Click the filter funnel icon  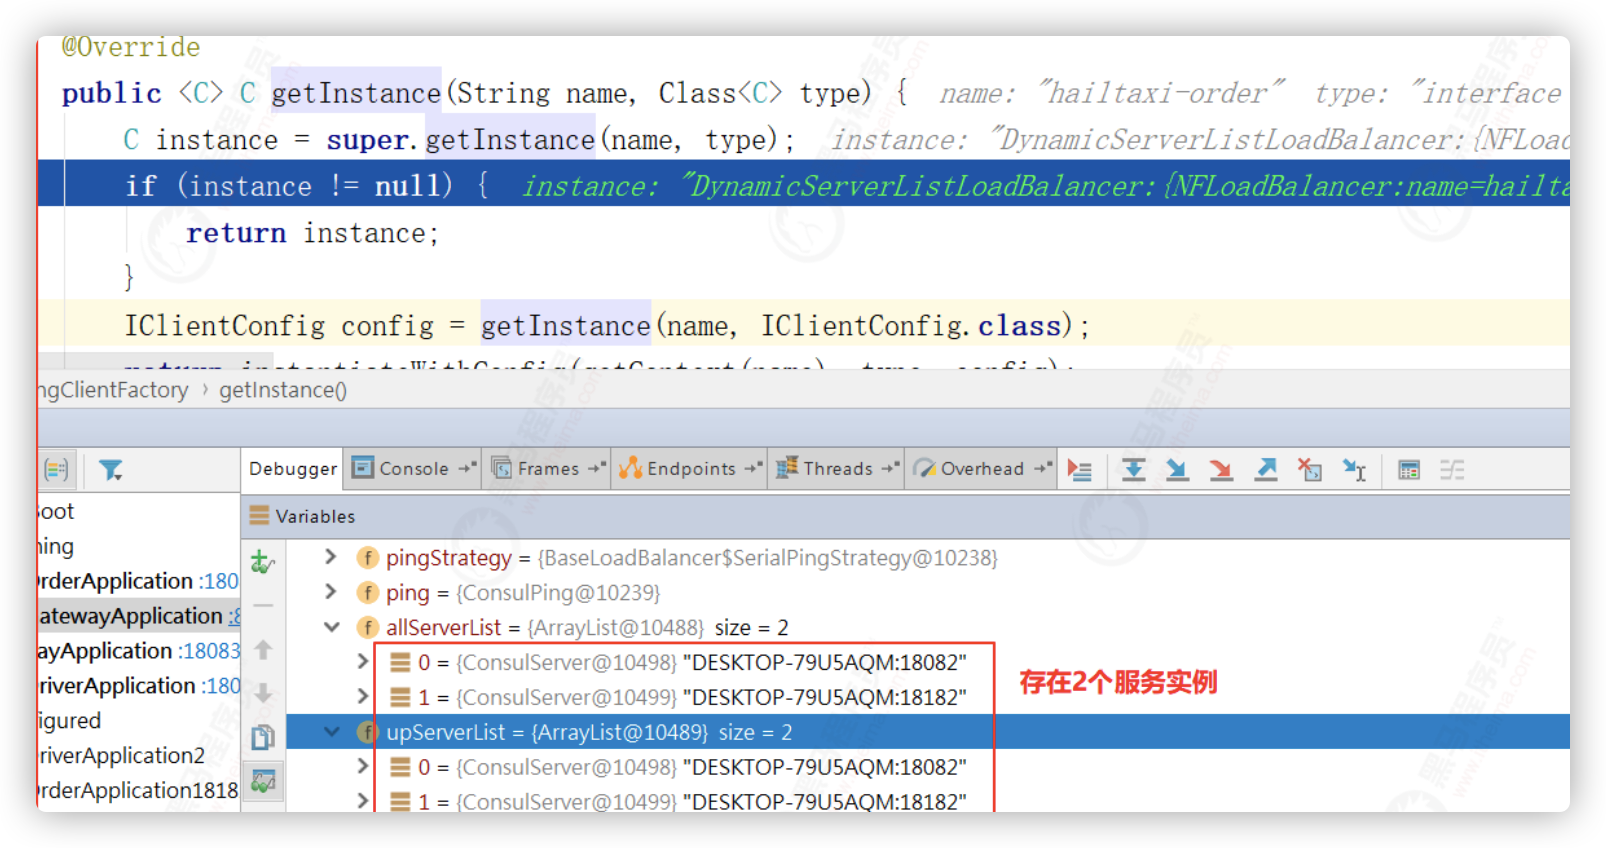coord(111,469)
